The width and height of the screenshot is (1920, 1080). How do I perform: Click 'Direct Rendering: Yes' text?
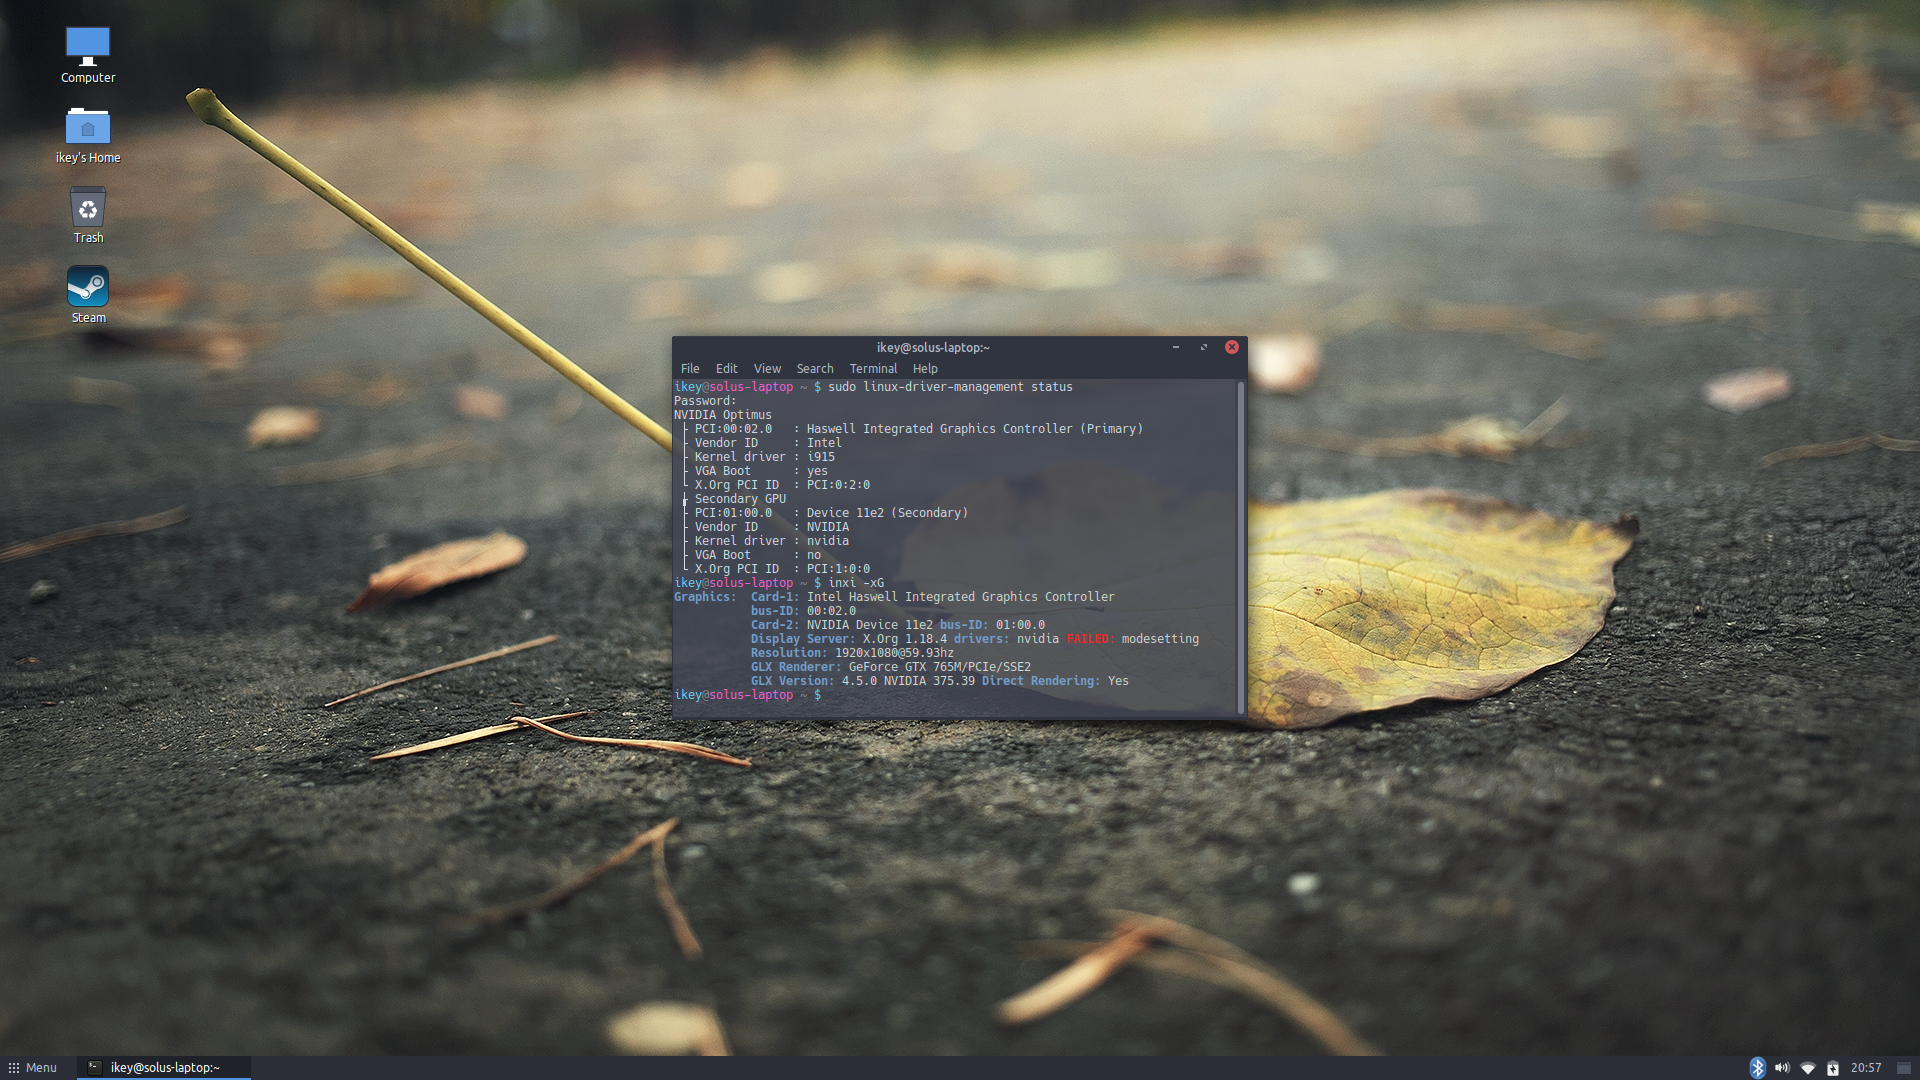[1055, 681]
